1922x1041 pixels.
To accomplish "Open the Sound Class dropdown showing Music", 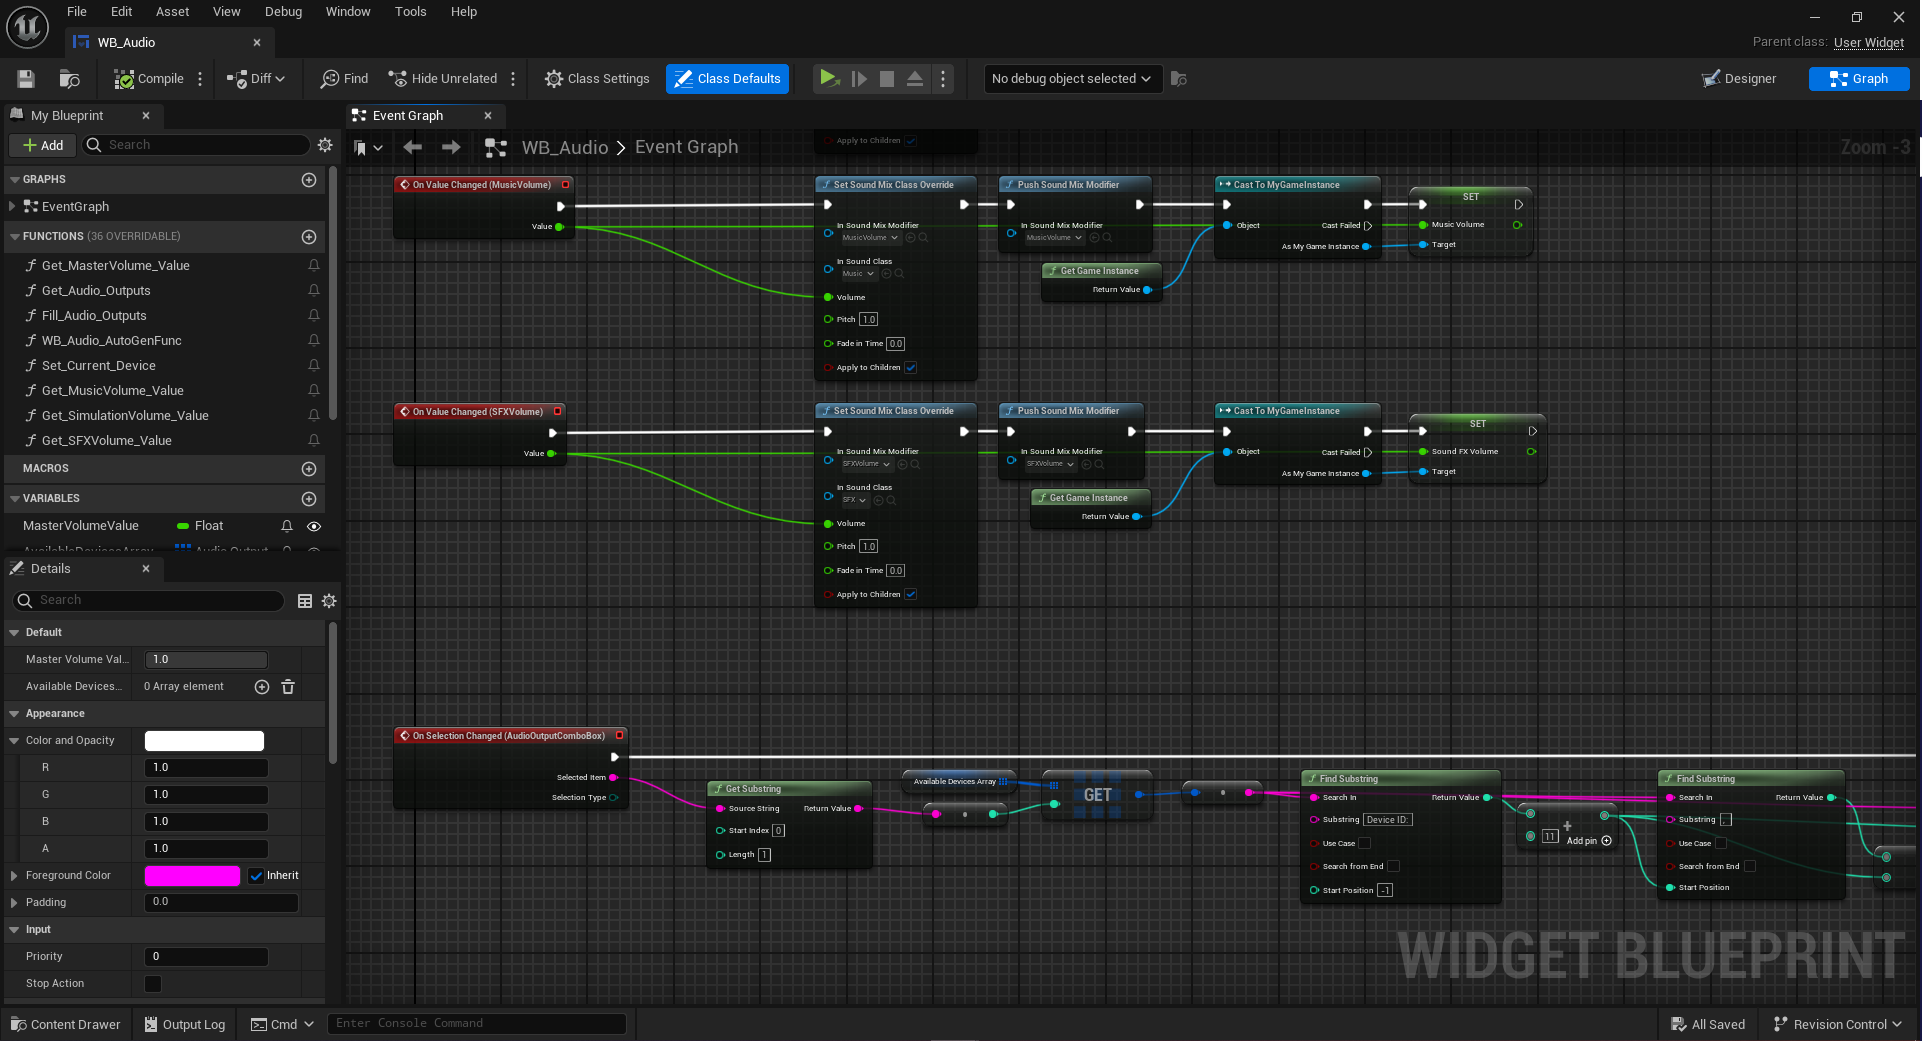I will tap(857, 273).
